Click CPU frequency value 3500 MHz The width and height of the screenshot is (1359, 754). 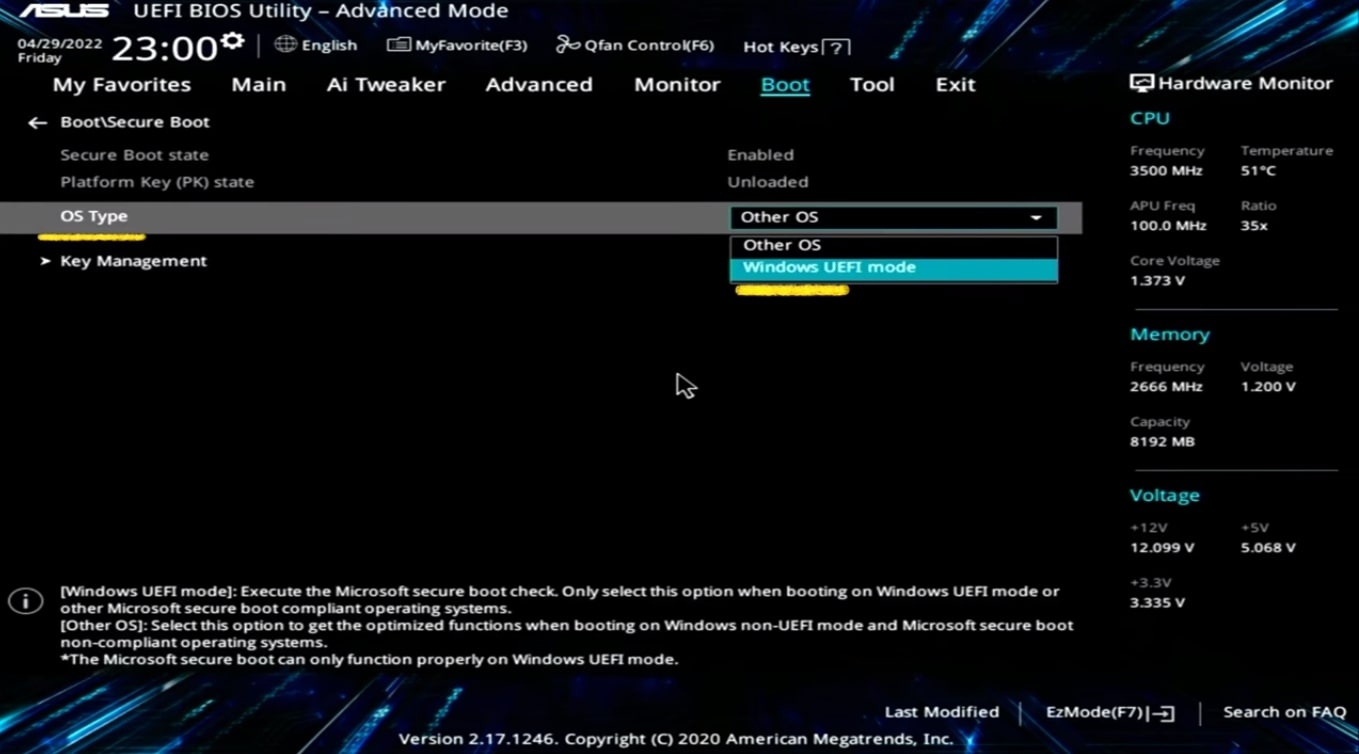(x=1166, y=171)
